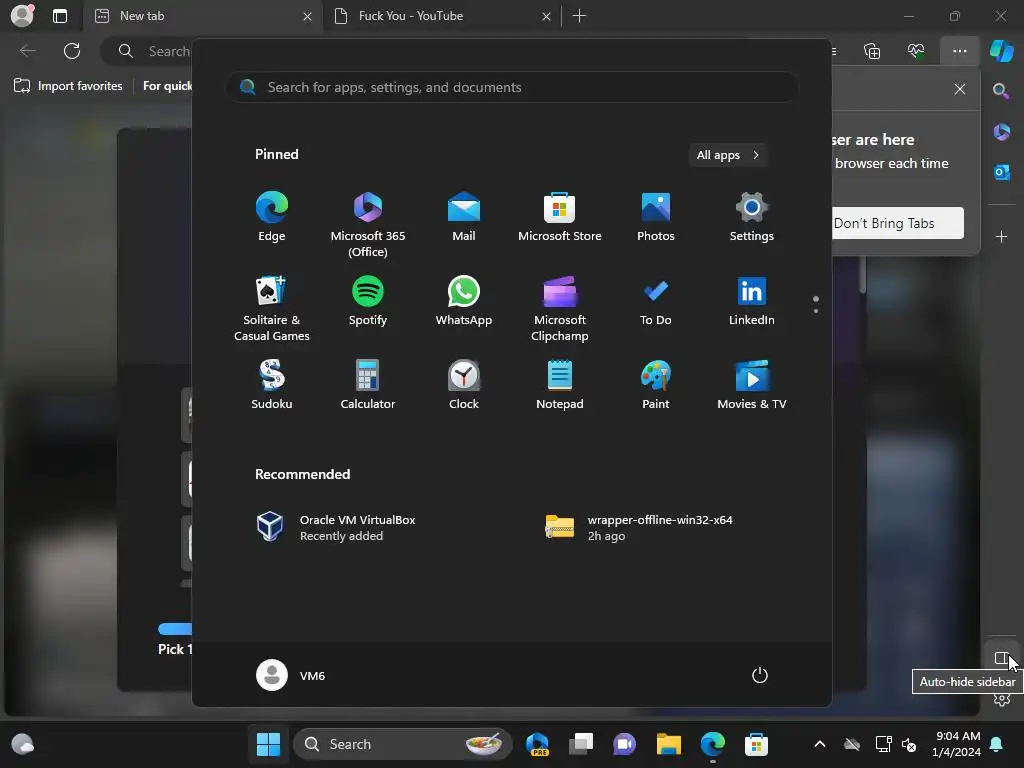Open the weather widget on taskbar
Screen dimensions: 1024x768
coord(23,744)
